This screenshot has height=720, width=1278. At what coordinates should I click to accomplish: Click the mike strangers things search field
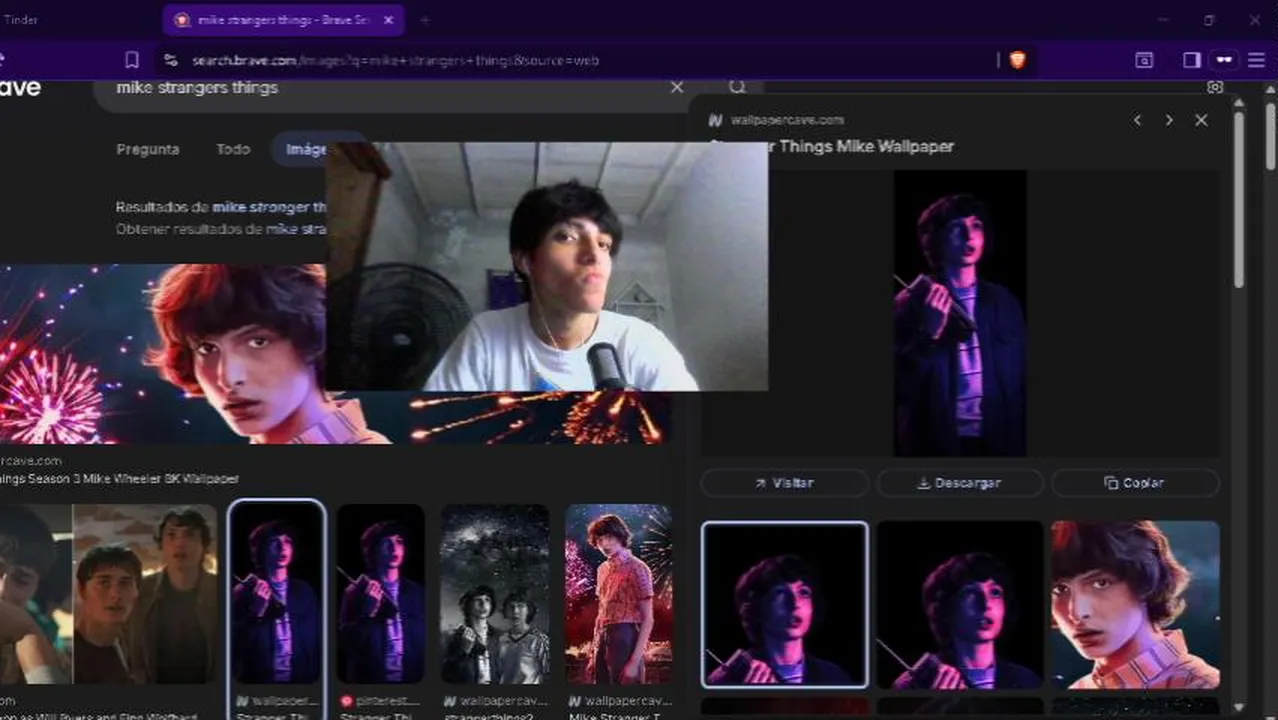pyautogui.click(x=390, y=88)
